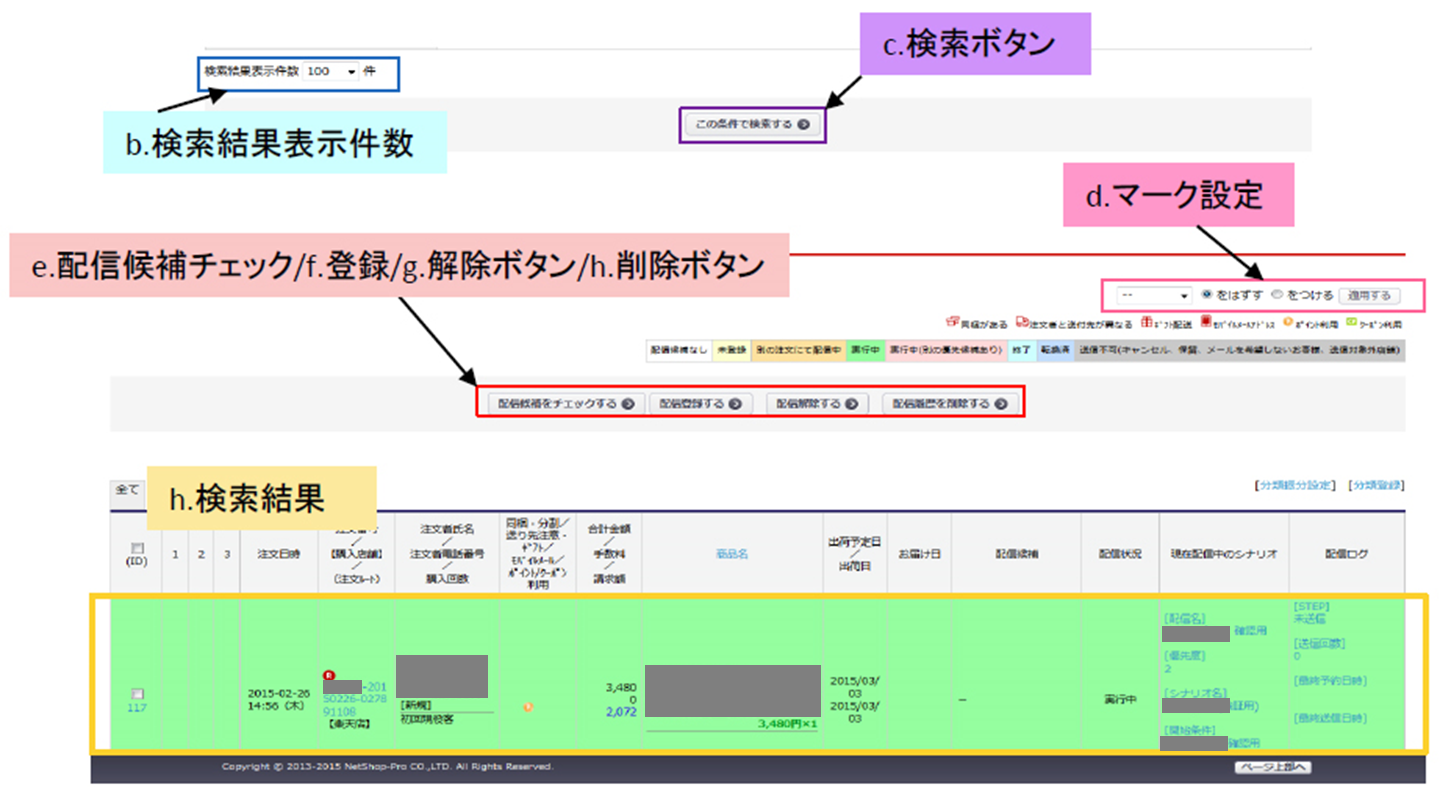Click the coupon use (クーポン利用) legend icon
Viewport: 1440px width, 793px height.
tap(1351, 323)
